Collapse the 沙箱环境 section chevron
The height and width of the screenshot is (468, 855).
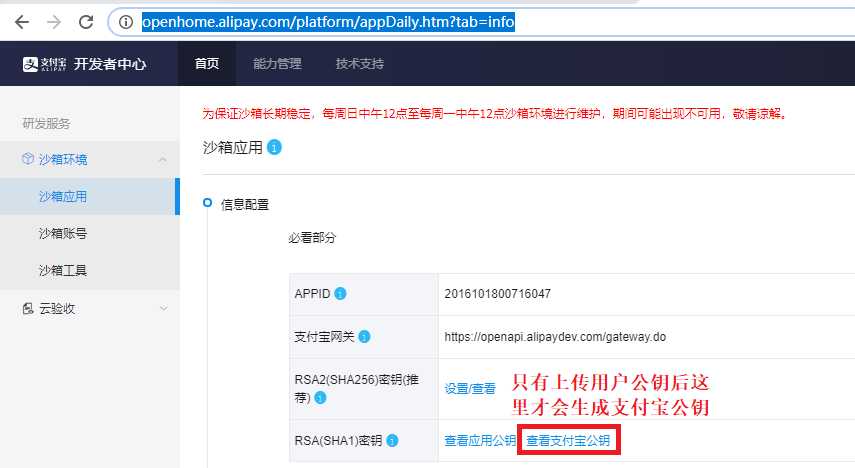coord(162,159)
